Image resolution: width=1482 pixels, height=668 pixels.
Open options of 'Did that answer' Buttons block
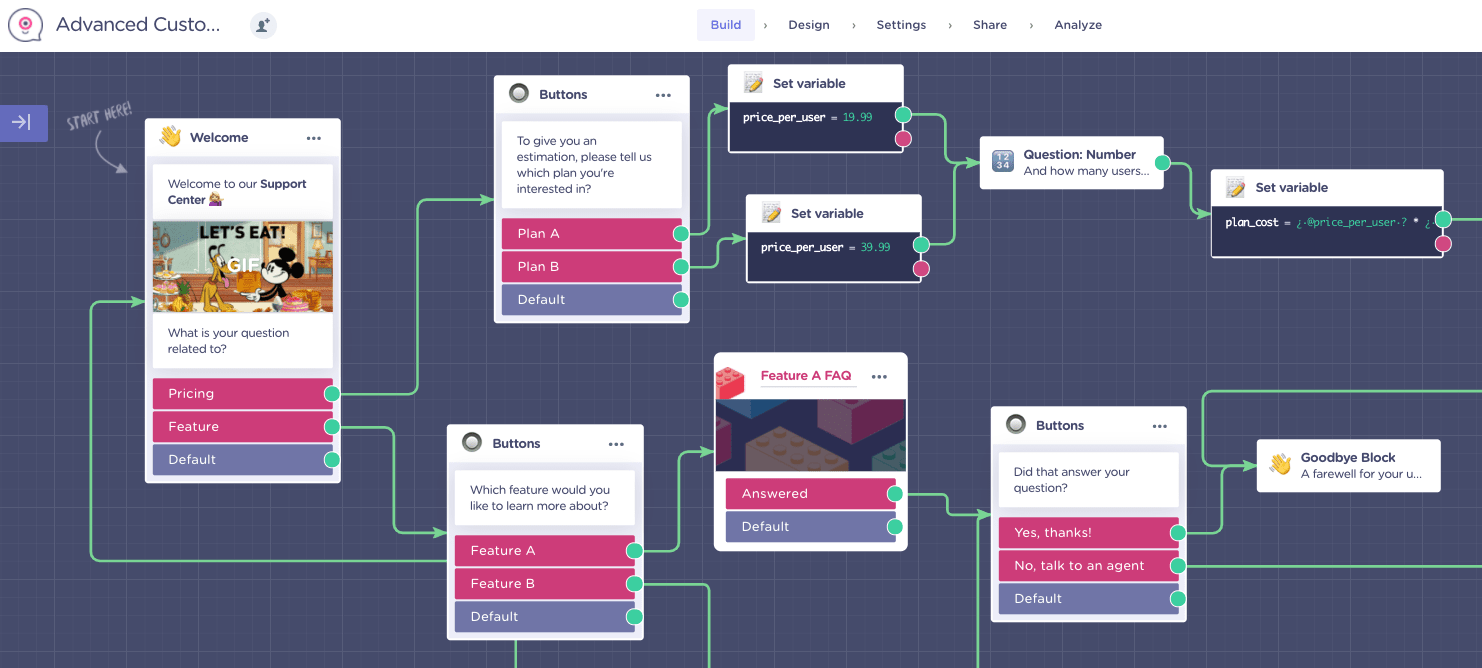(x=1159, y=426)
